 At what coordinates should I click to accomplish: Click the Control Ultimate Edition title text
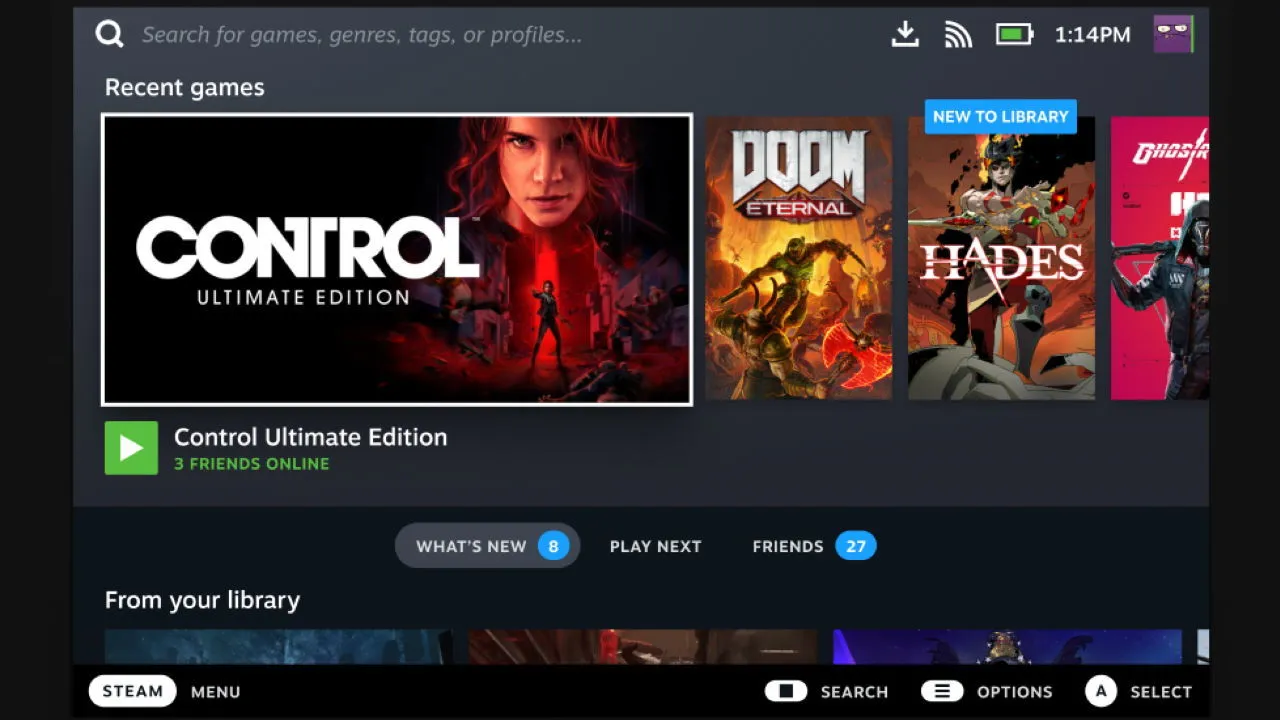pyautogui.click(x=310, y=437)
